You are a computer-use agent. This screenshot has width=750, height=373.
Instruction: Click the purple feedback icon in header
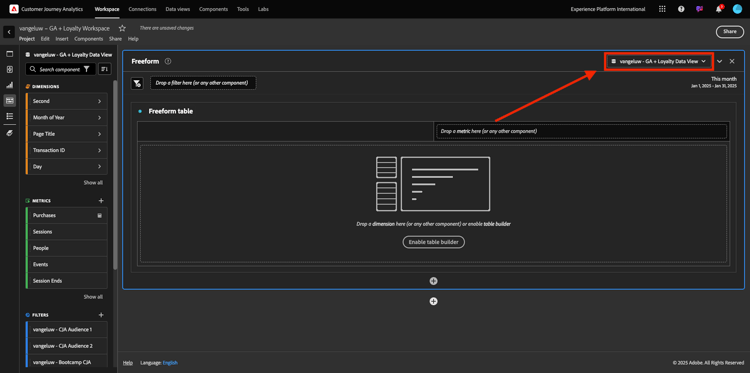699,9
